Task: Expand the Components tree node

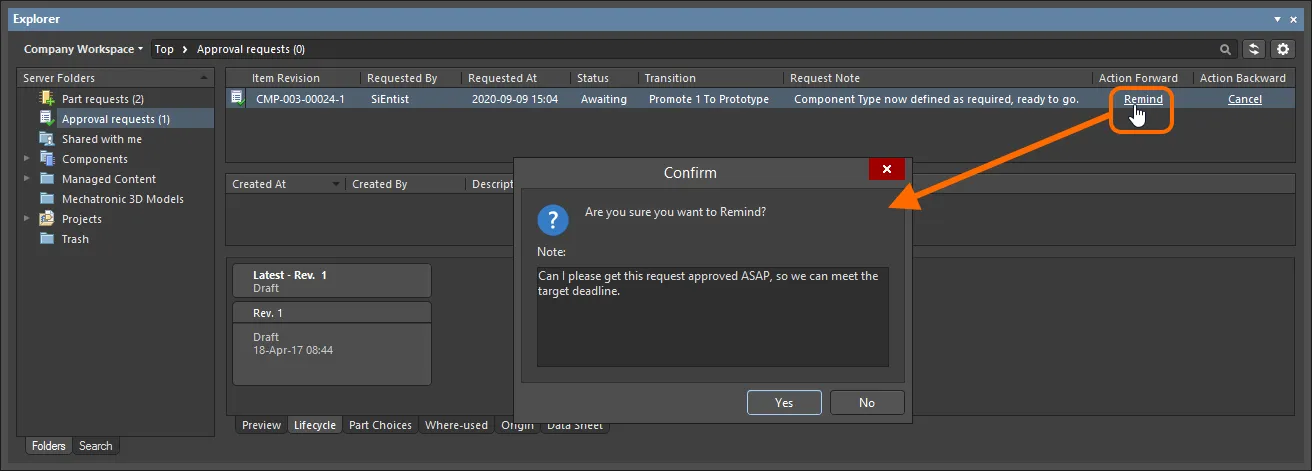Action: [x=27, y=159]
